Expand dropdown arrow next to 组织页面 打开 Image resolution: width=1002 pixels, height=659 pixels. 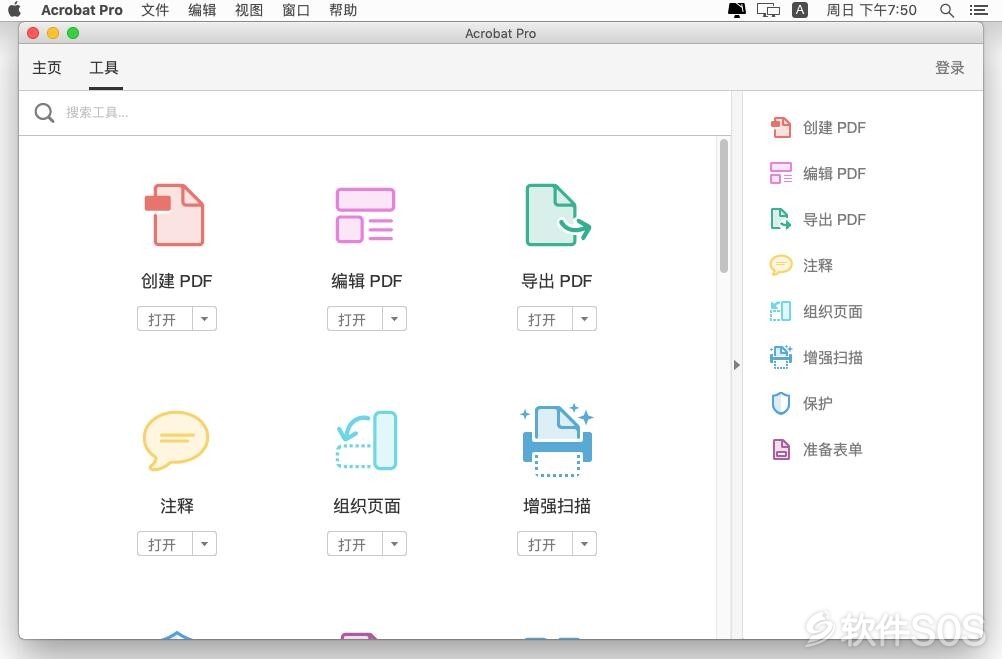[x=394, y=544]
